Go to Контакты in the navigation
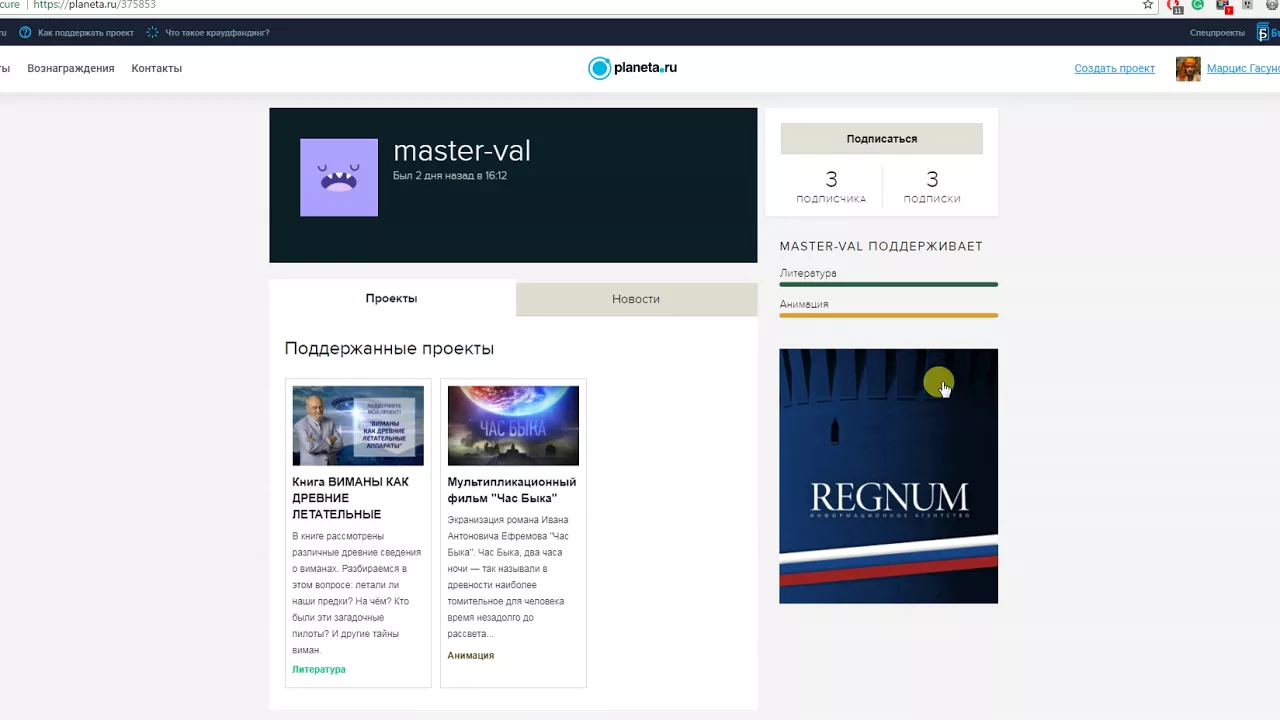This screenshot has height=720, width=1280. 157,69
